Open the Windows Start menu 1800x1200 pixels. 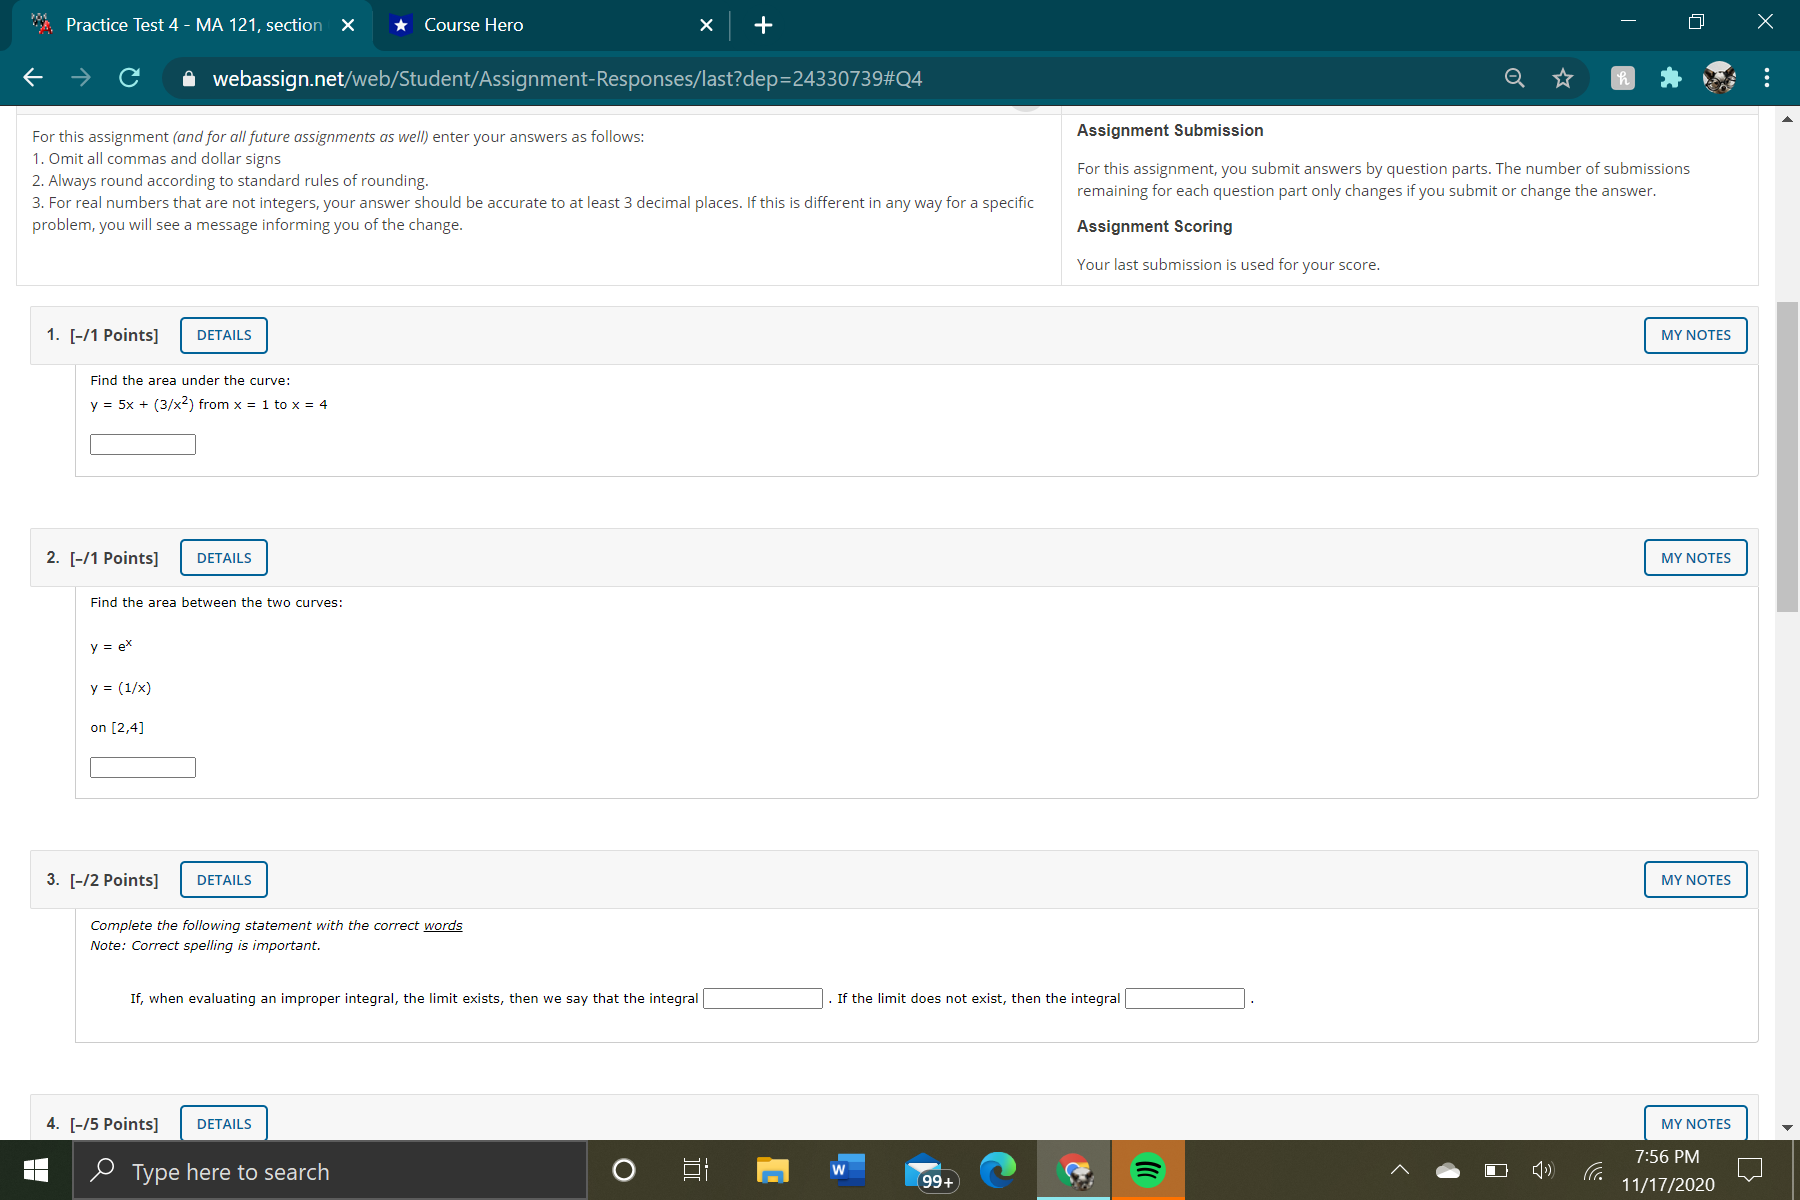point(36,1170)
